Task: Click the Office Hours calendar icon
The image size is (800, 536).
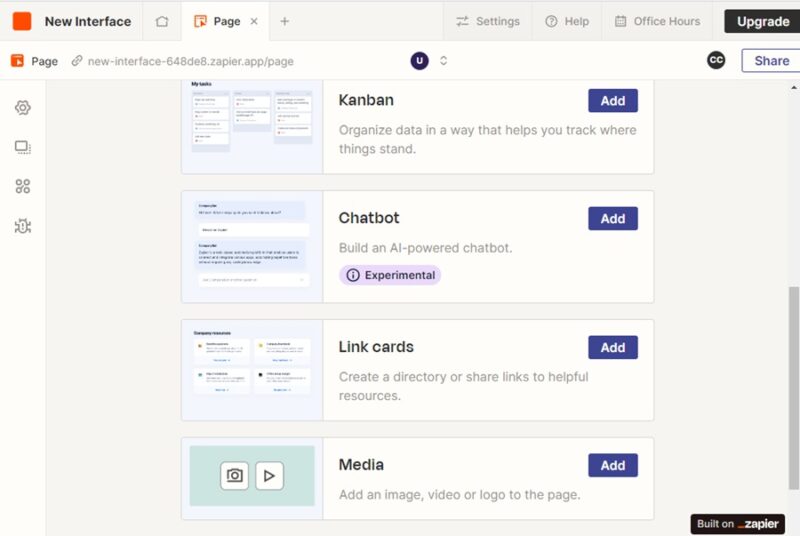Action: tap(620, 21)
